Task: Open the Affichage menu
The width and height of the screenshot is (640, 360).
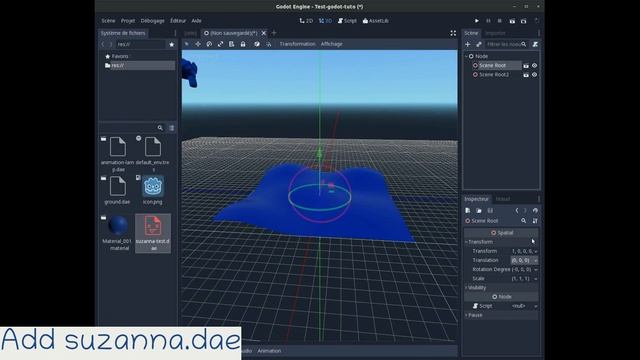Action: (x=331, y=44)
